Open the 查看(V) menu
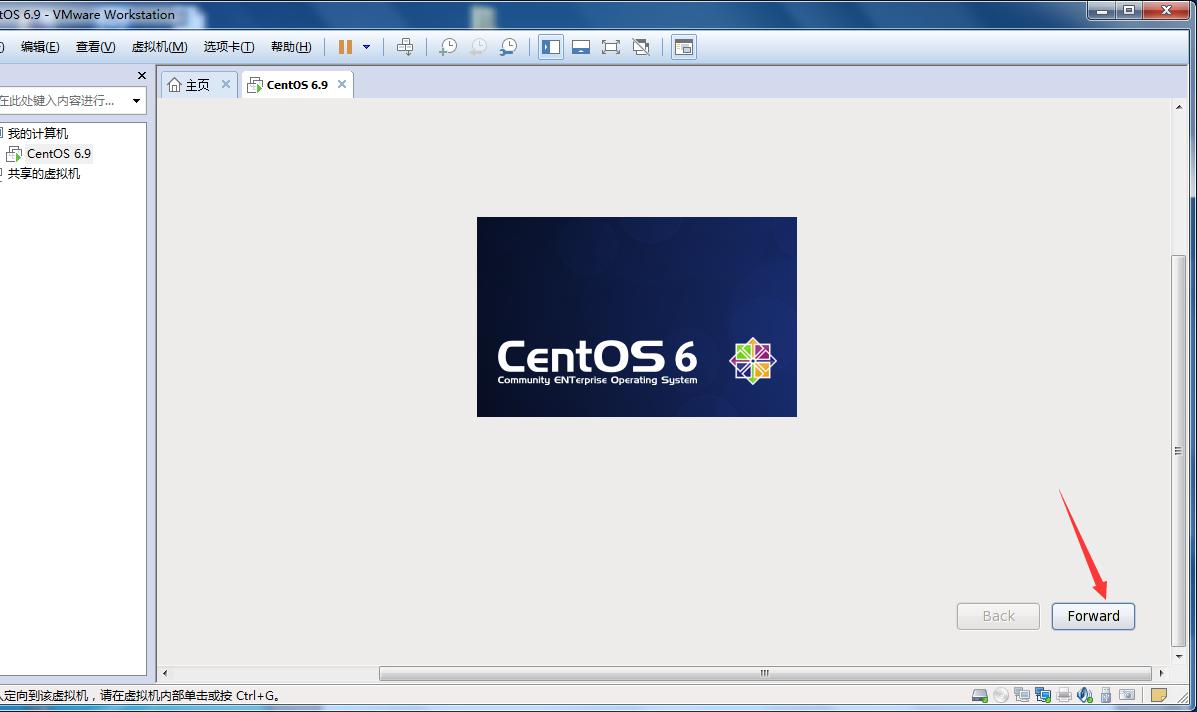The width and height of the screenshot is (1197, 712). (x=95, y=47)
